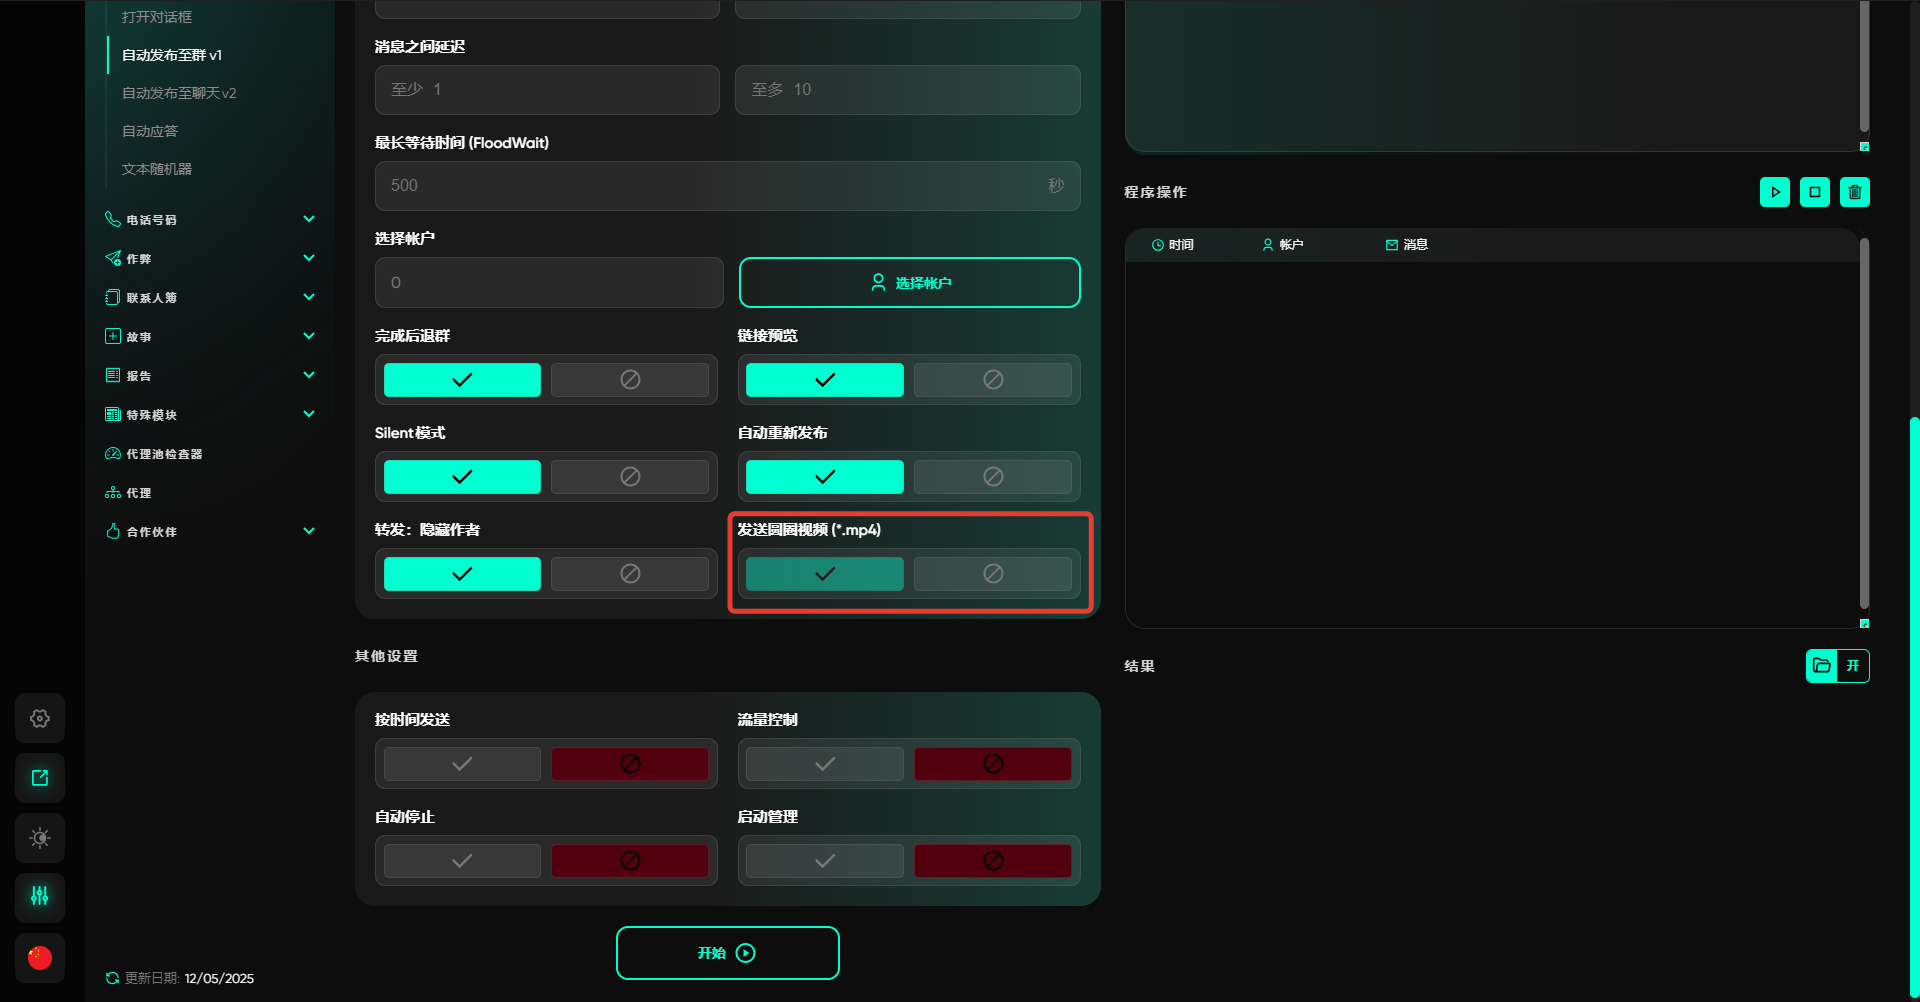The image size is (1920, 1002).
Task: Select 文本随机器 in the sidebar
Action: click(x=157, y=169)
